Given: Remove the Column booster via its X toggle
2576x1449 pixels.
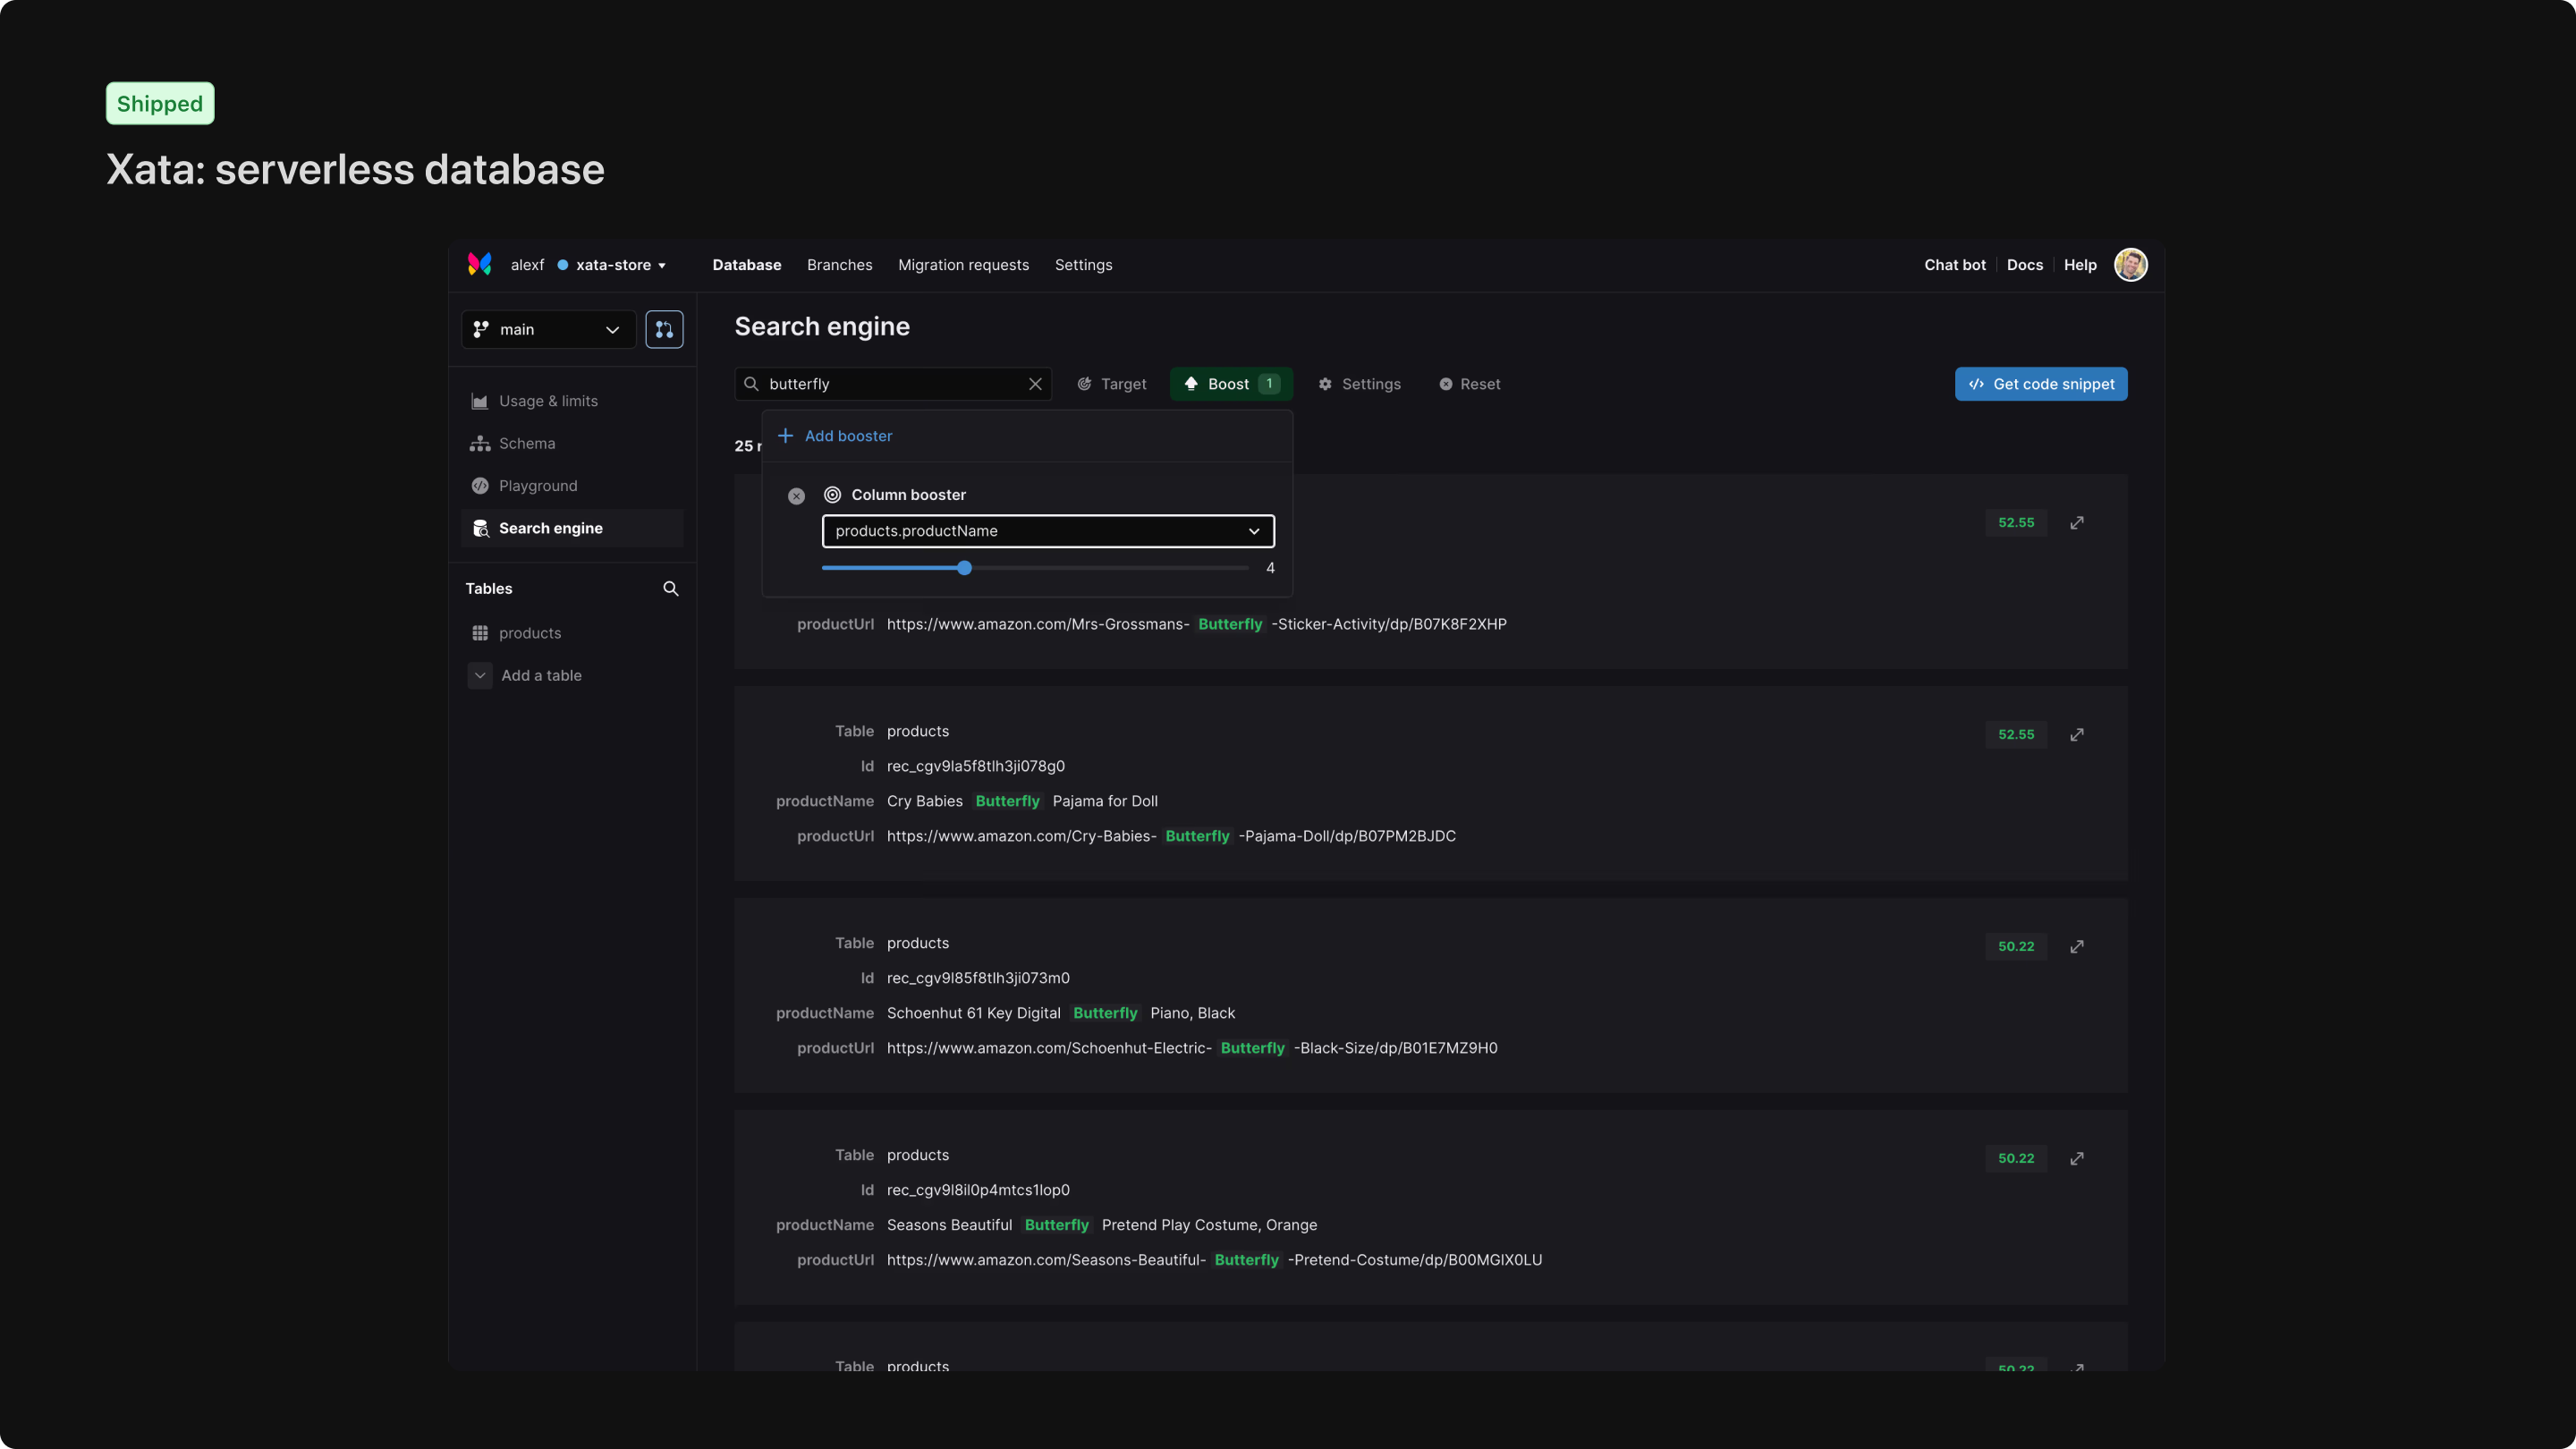Looking at the screenshot, I should (x=796, y=495).
